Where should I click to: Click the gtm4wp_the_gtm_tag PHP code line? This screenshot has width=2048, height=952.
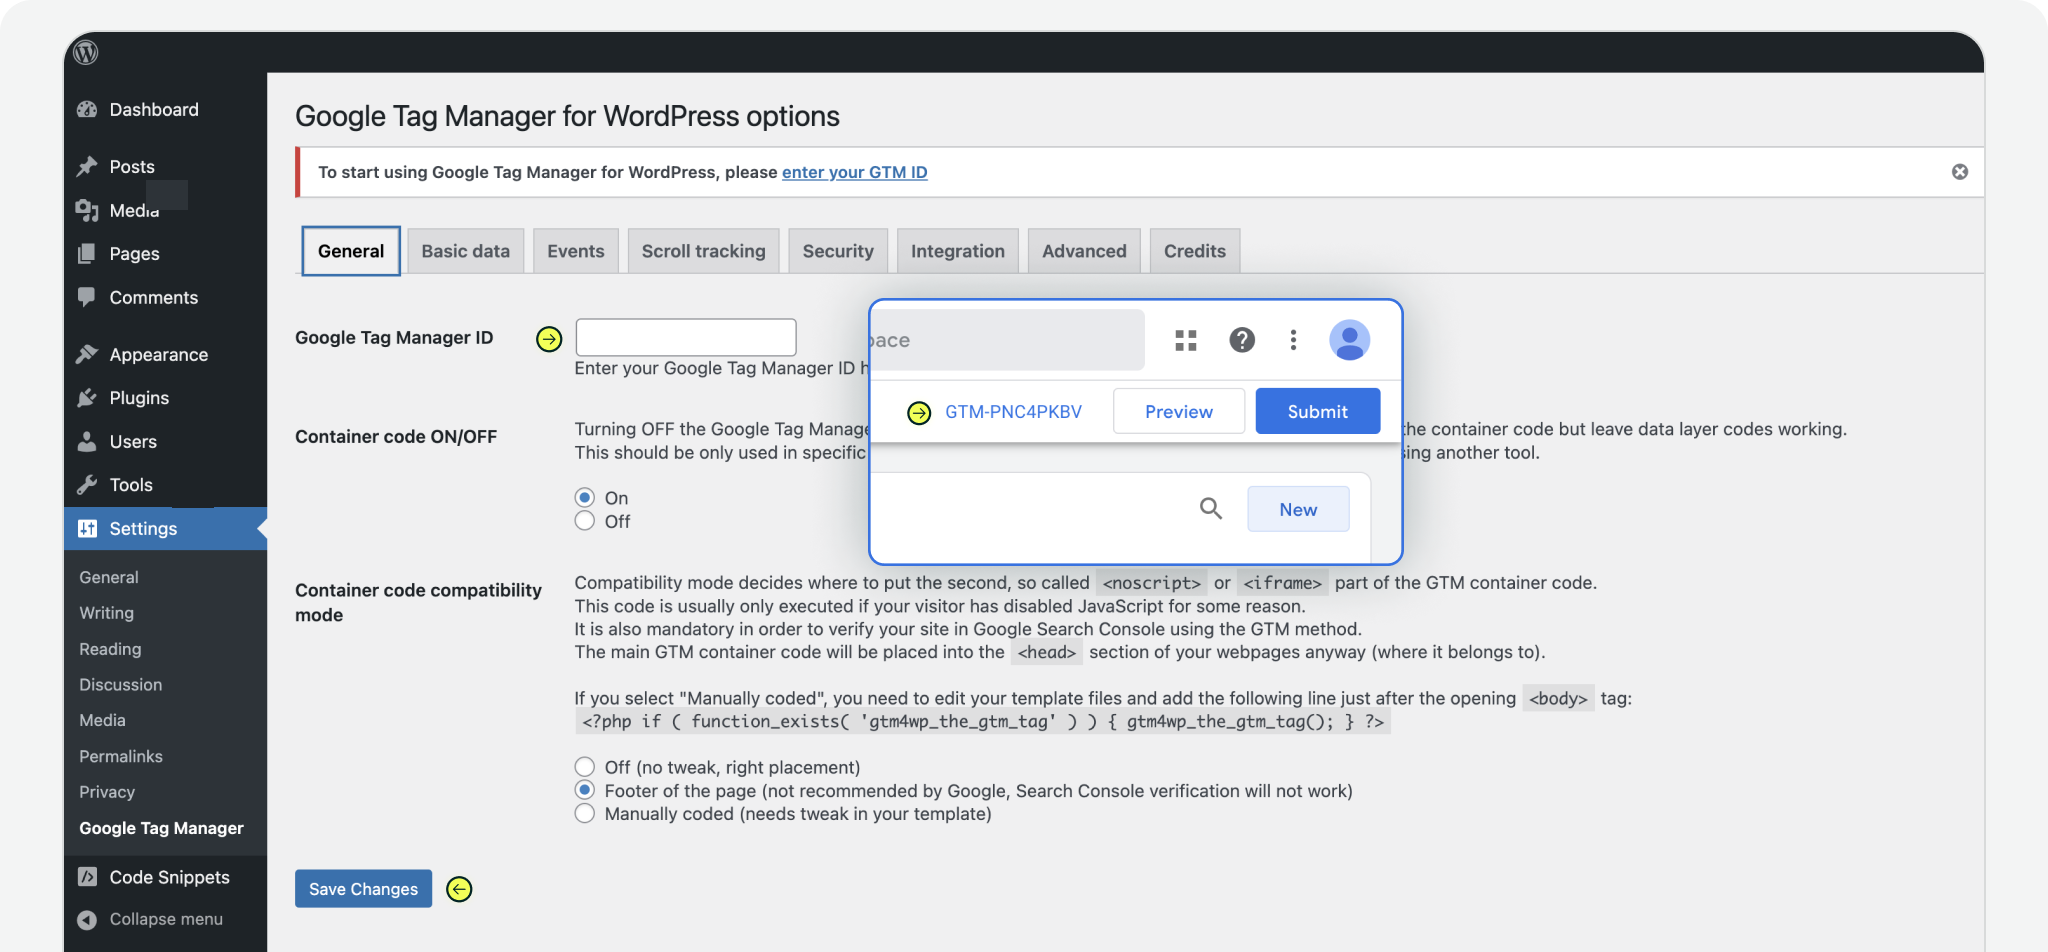(983, 721)
